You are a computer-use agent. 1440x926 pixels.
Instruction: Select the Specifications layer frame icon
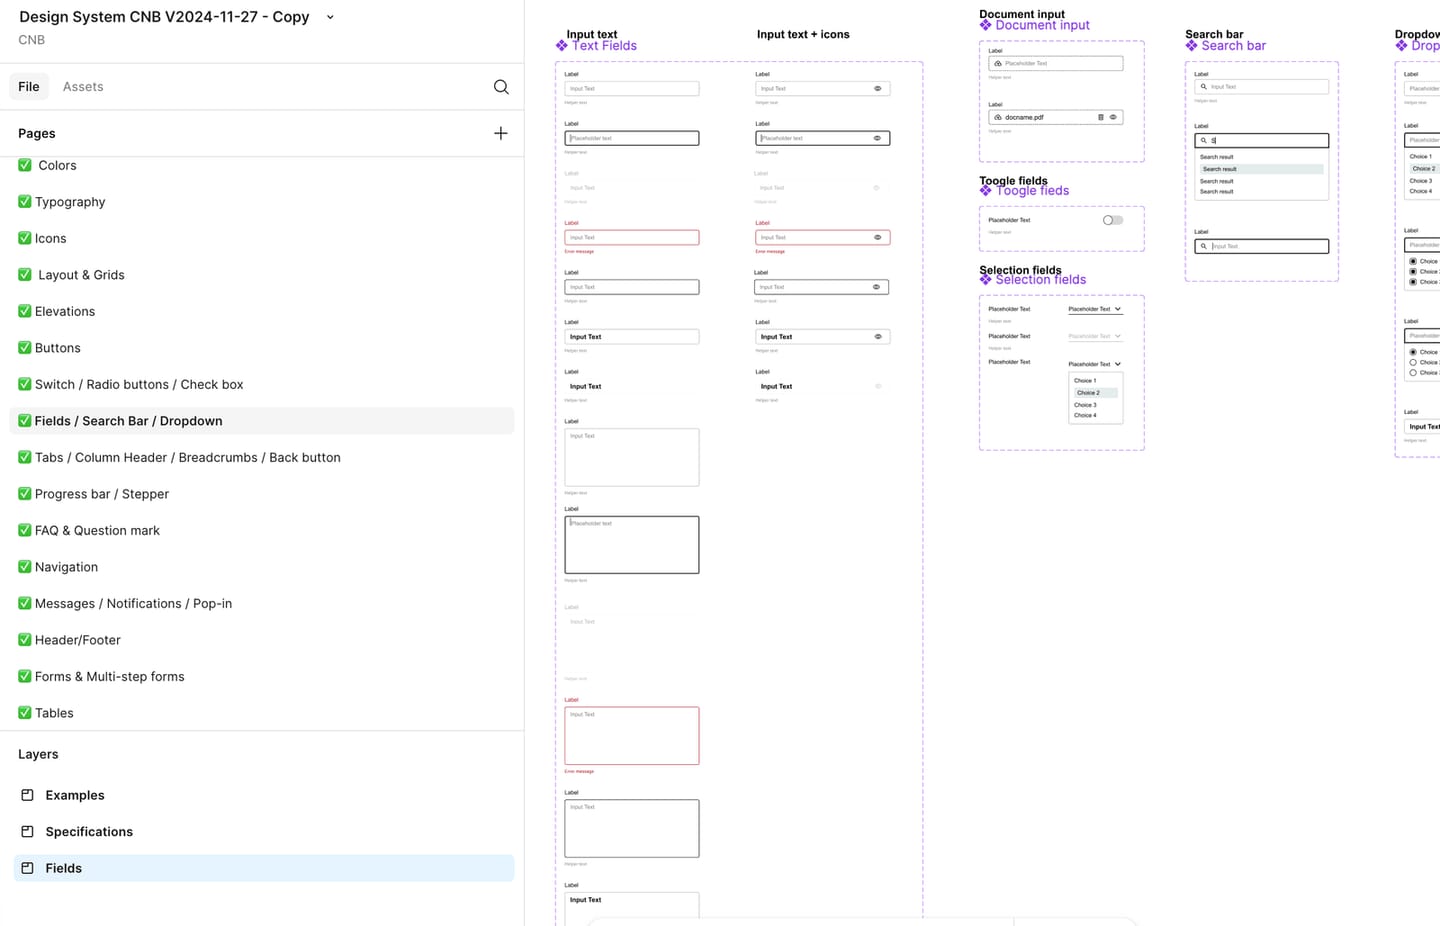pyautogui.click(x=28, y=832)
